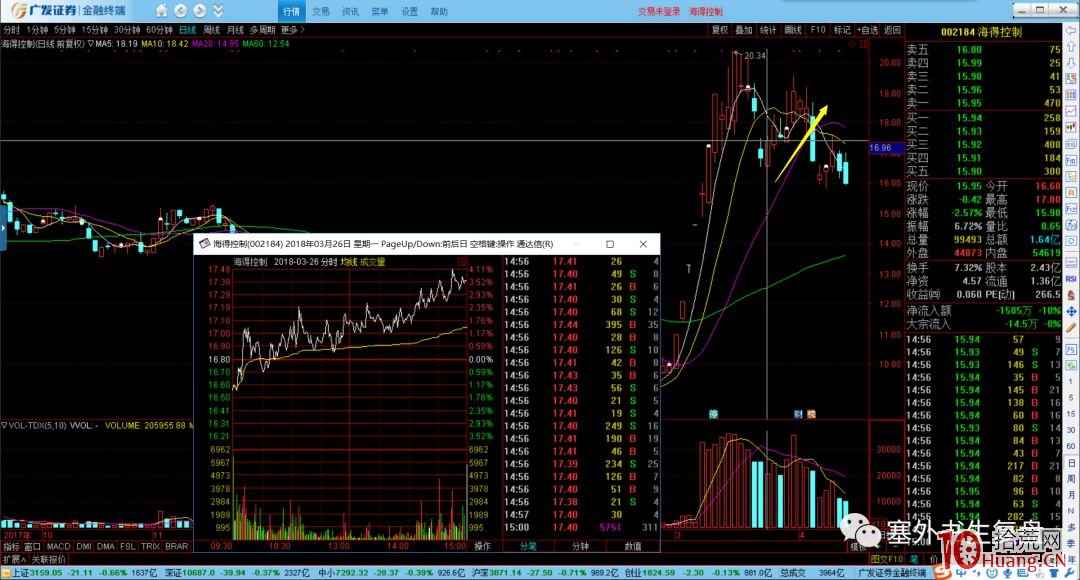
Task: Click the 统计 statistics button
Action: coord(768,30)
